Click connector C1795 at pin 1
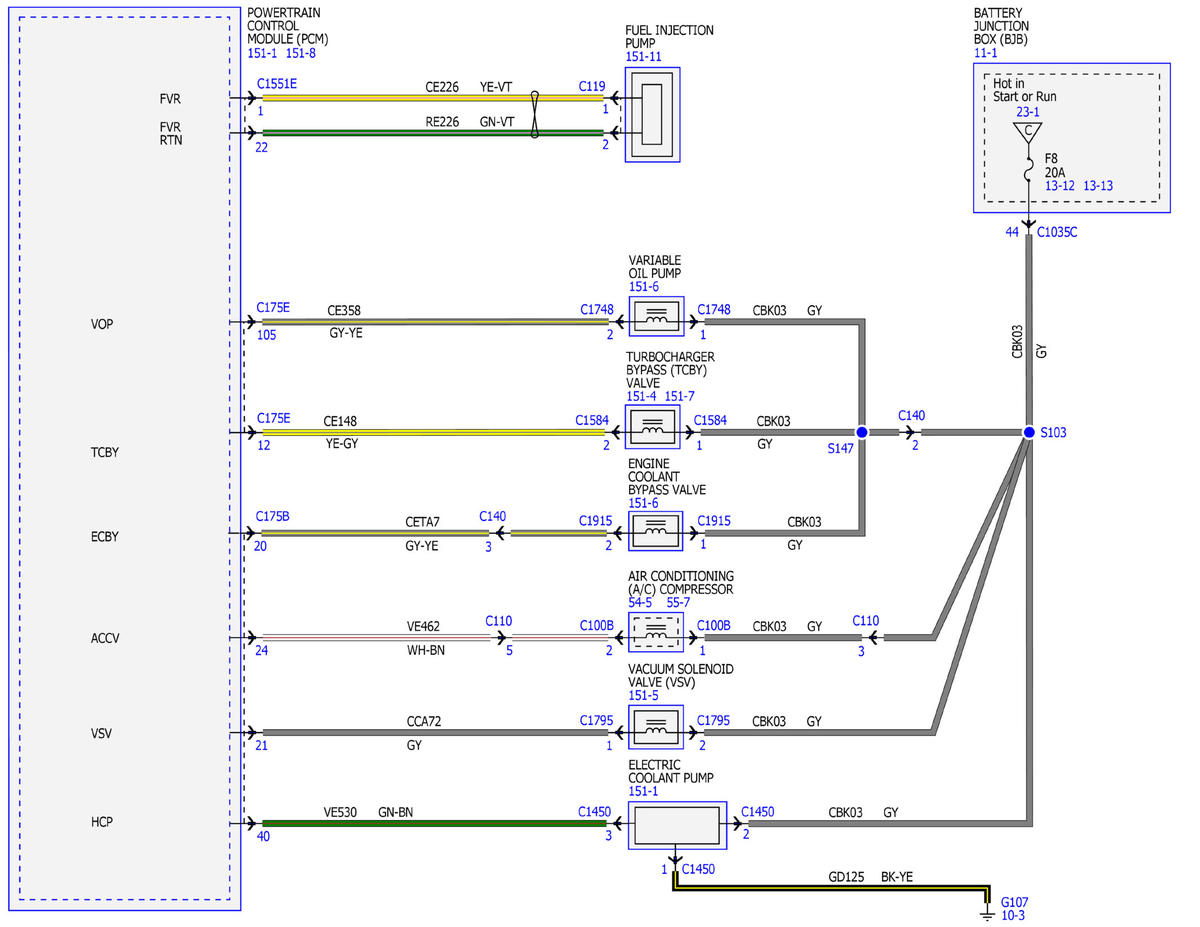Viewport: 1200px width, 927px height. coord(597,720)
